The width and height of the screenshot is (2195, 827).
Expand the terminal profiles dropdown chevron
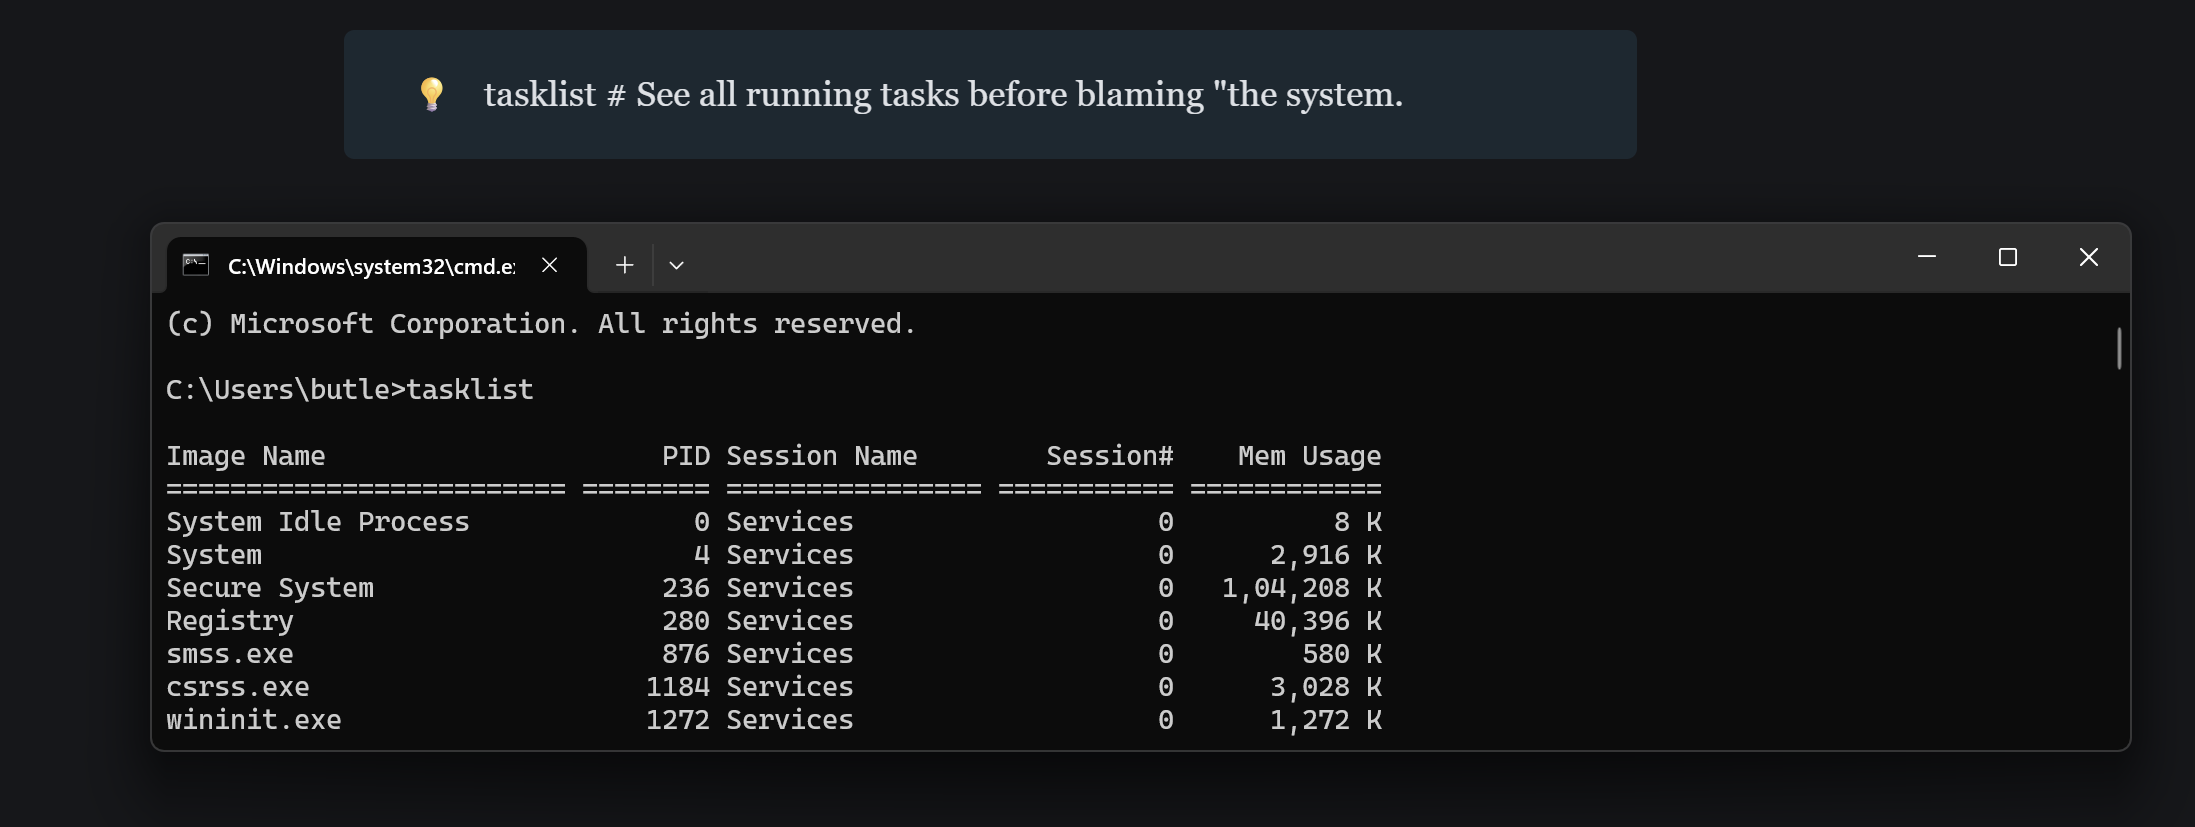pos(677,265)
